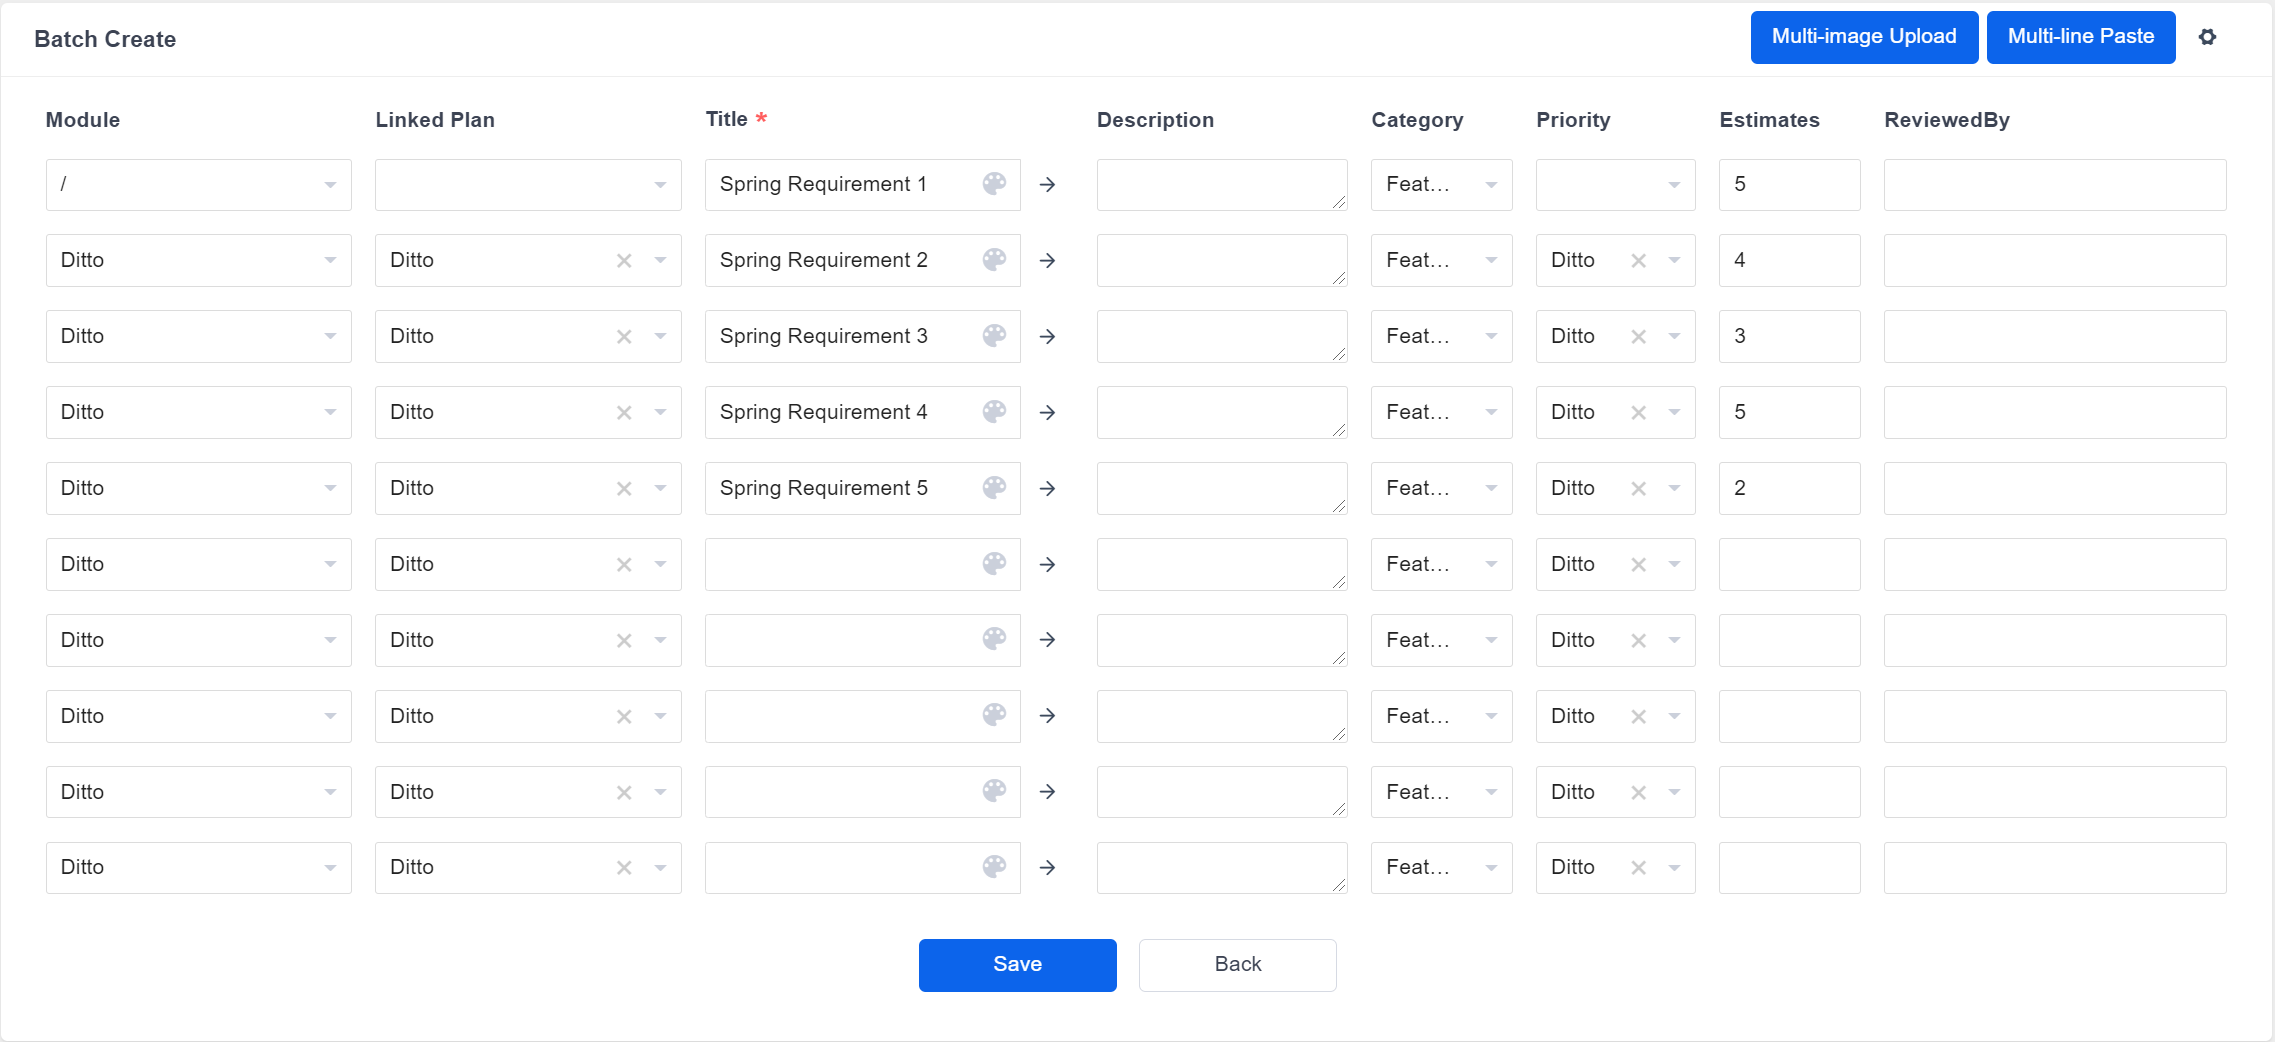This screenshot has width=2275, height=1042.
Task: Open color palette for Spring Requirement 1
Action: coord(994,184)
